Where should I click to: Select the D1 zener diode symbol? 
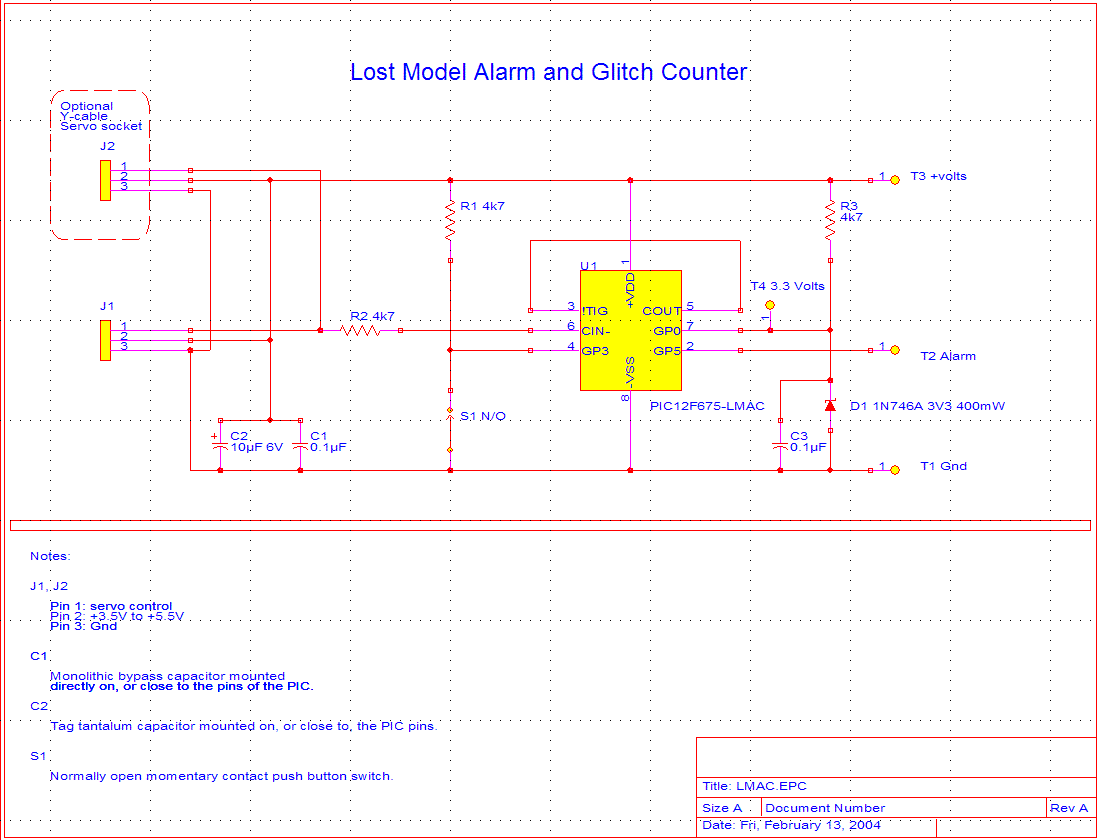(830, 406)
